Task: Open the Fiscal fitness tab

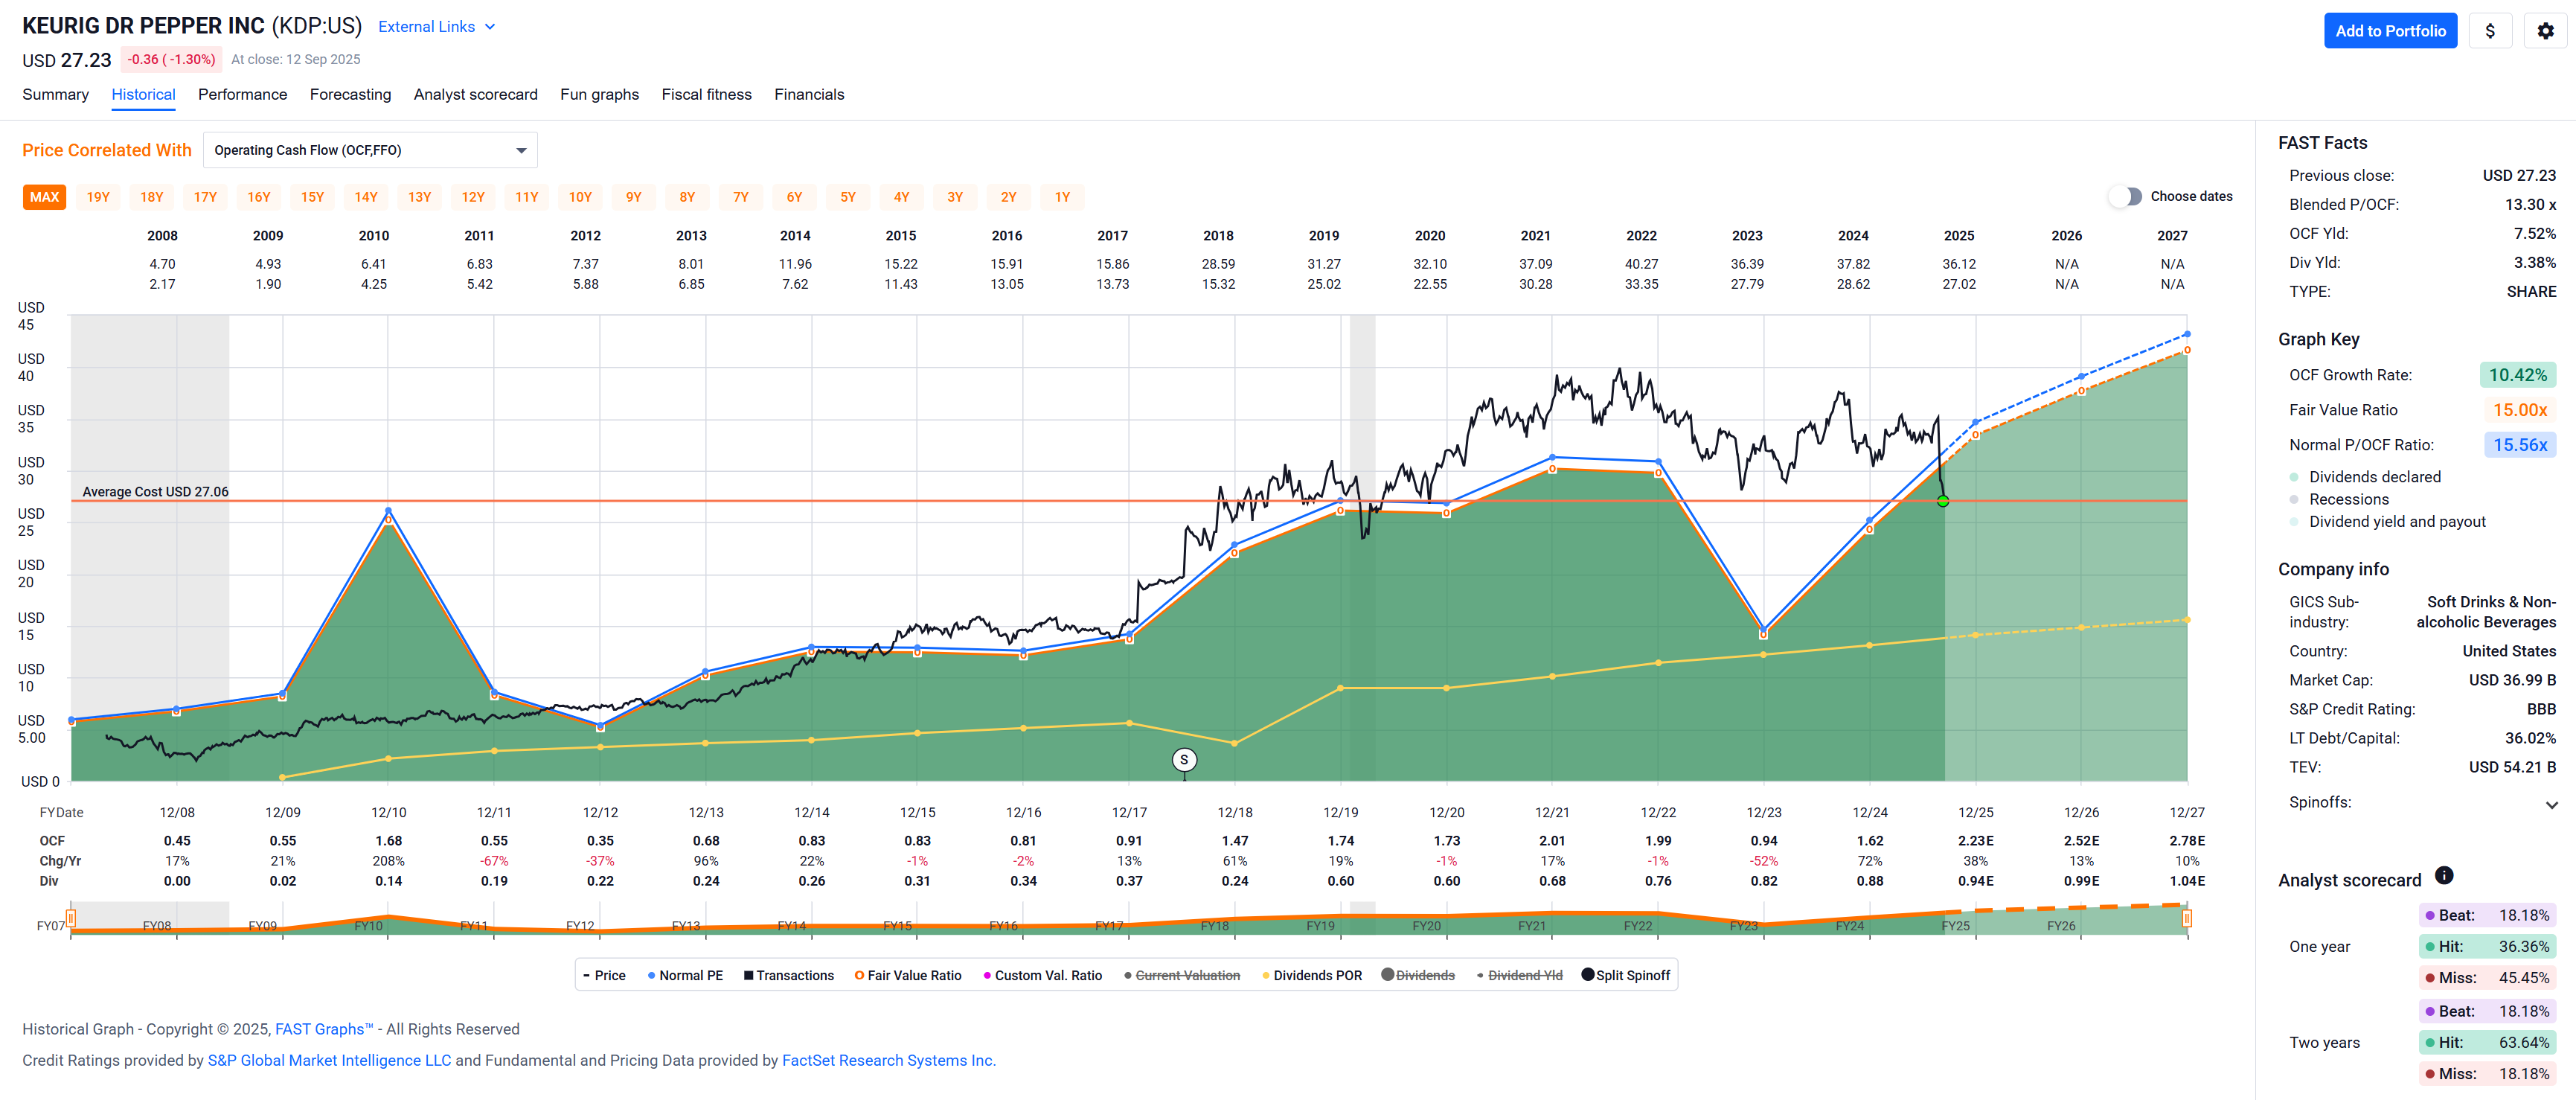Action: (706, 94)
